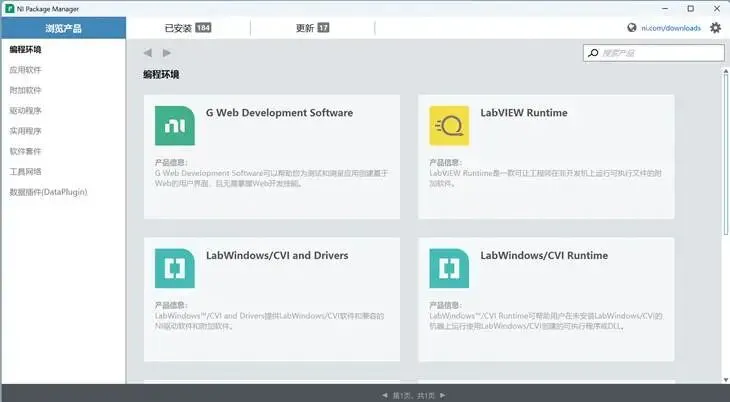This screenshot has height=402, width=730.
Task: Switch to the 浏览产品 tab
Action: 63,28
